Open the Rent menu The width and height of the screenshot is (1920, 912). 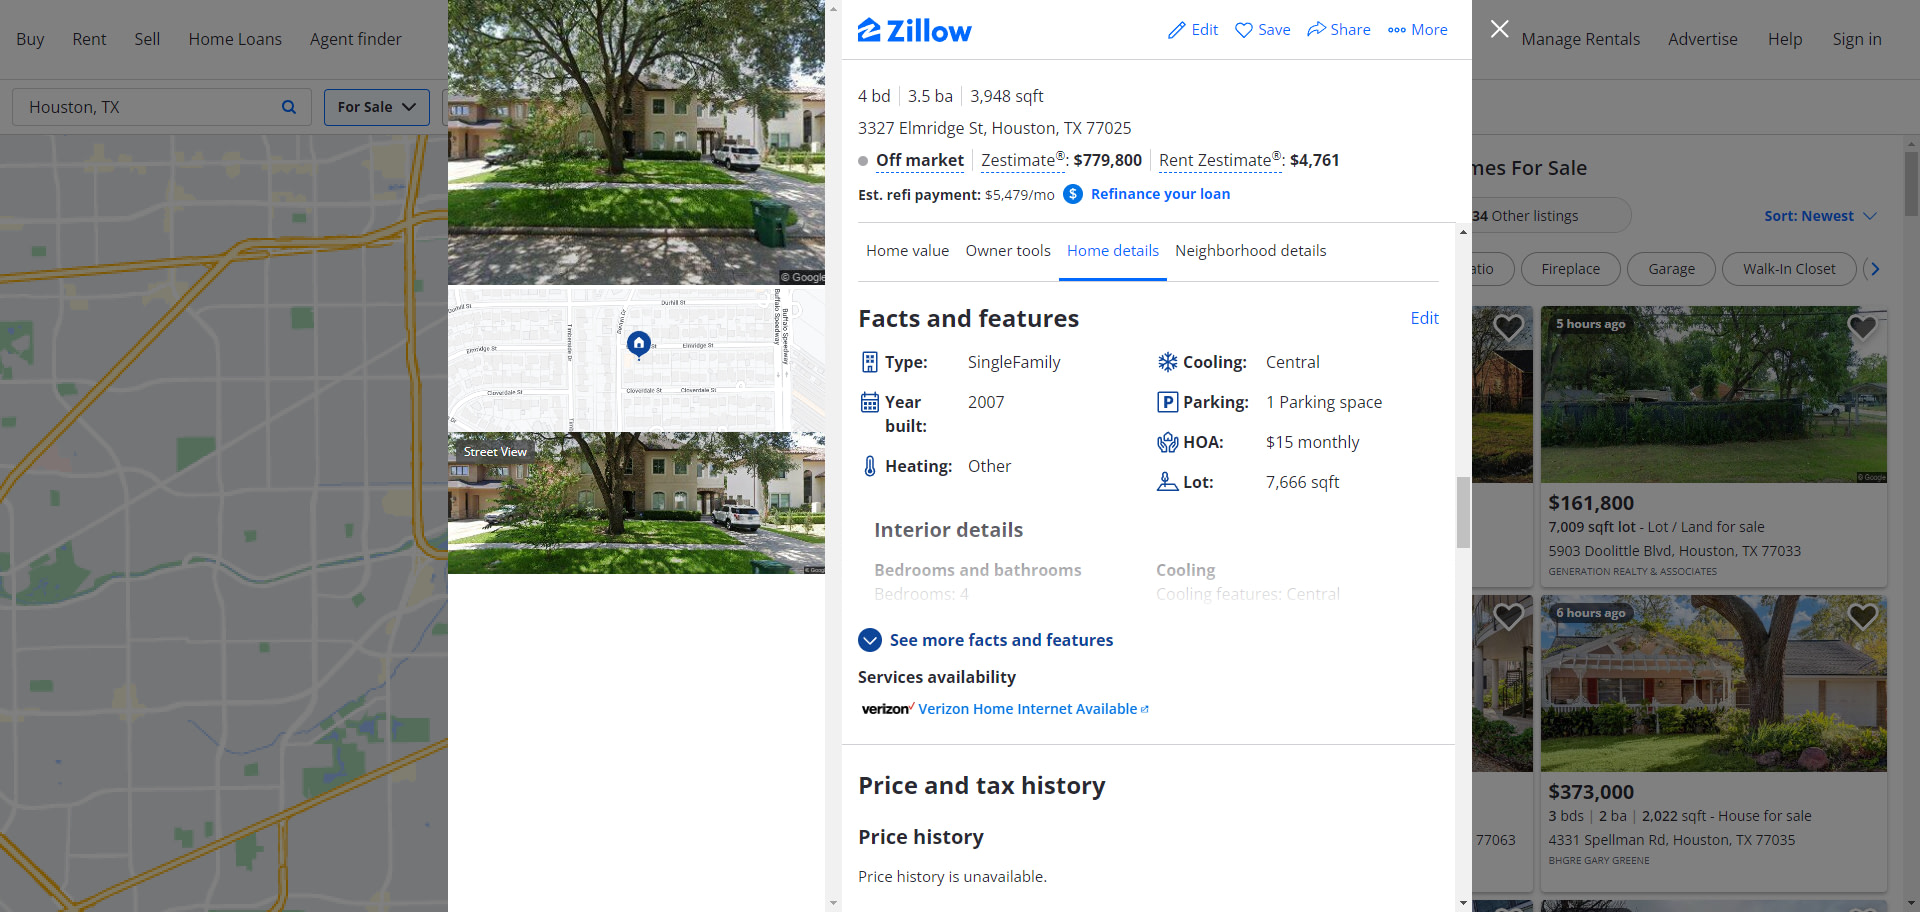tap(89, 39)
